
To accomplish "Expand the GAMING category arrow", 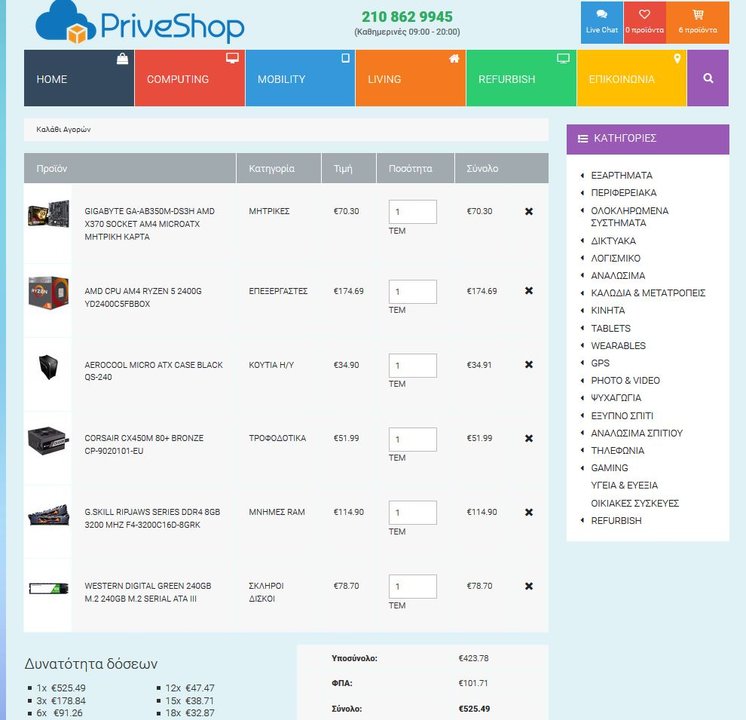I will 582,468.
